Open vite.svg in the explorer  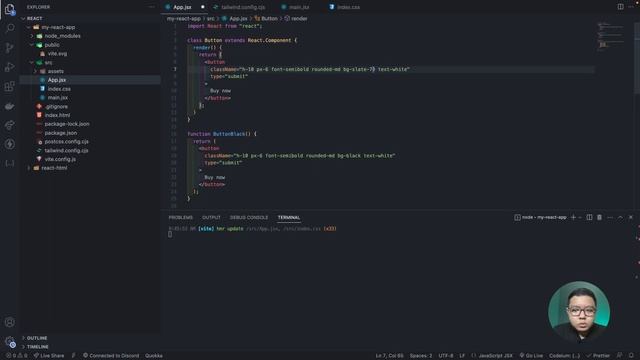tap(57, 53)
